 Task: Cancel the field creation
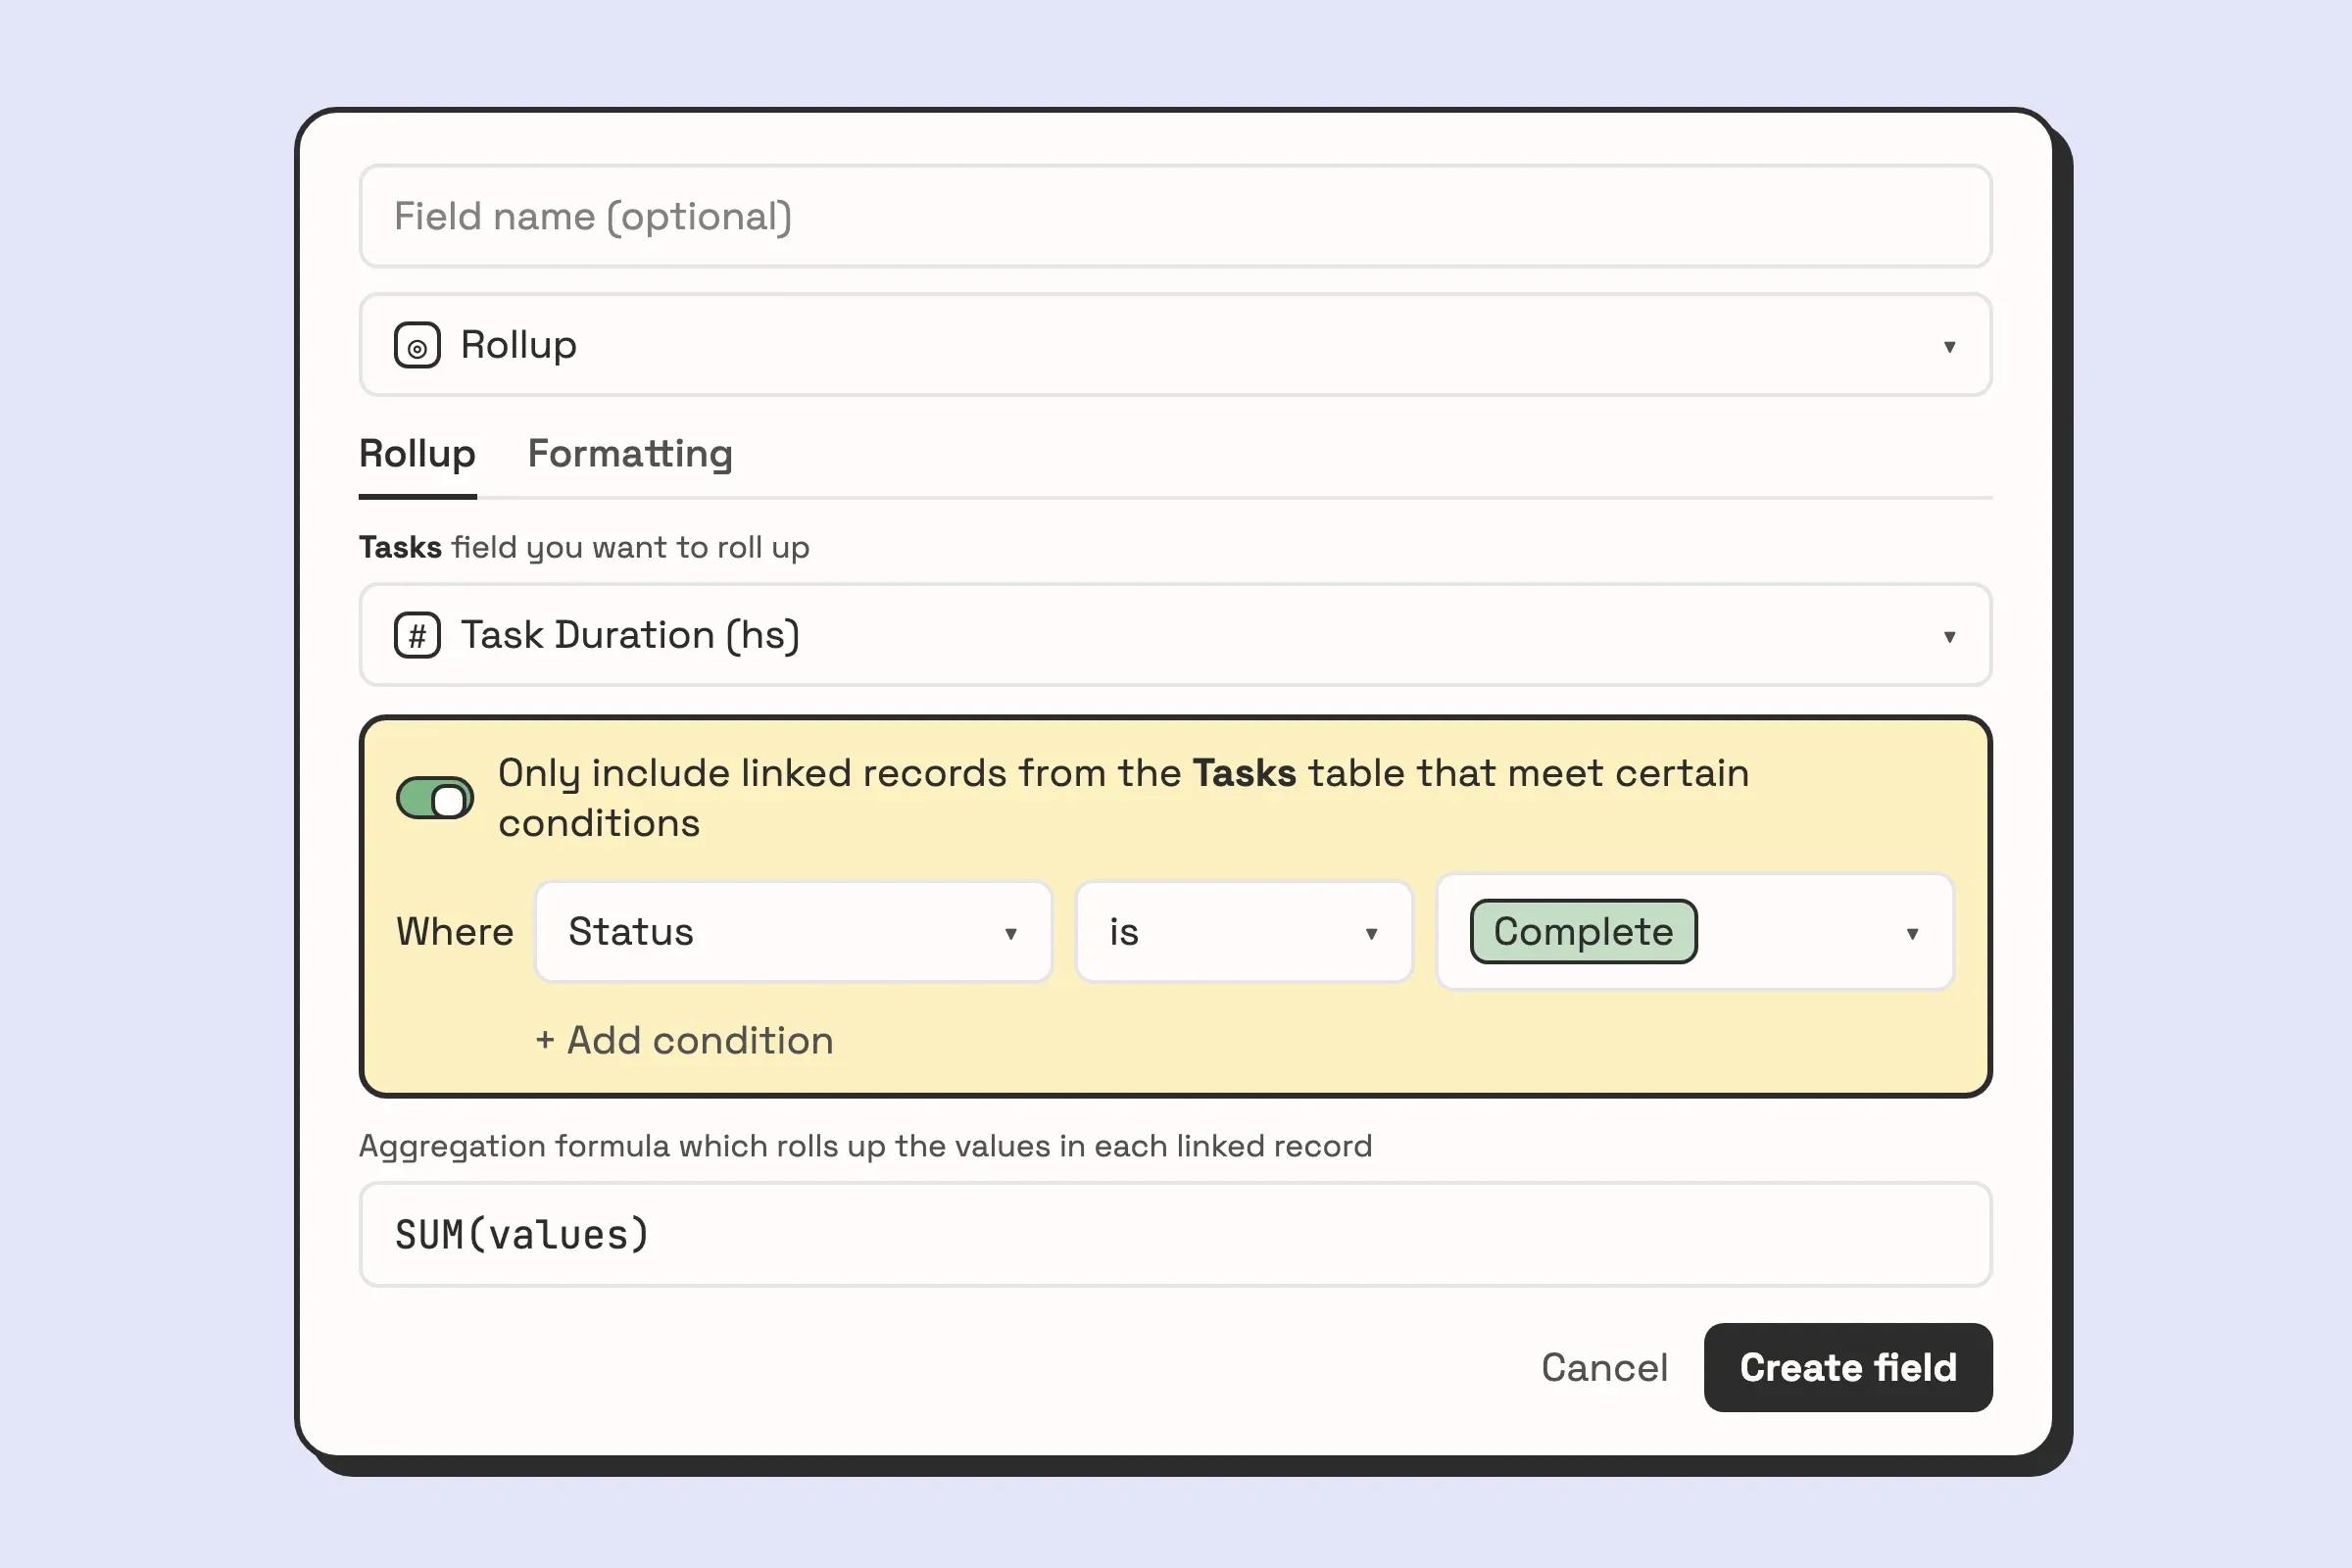(x=1604, y=1368)
